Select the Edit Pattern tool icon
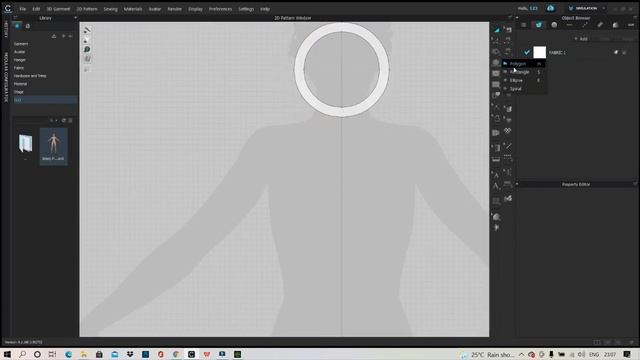This screenshot has height=360, width=640. pos(496,40)
